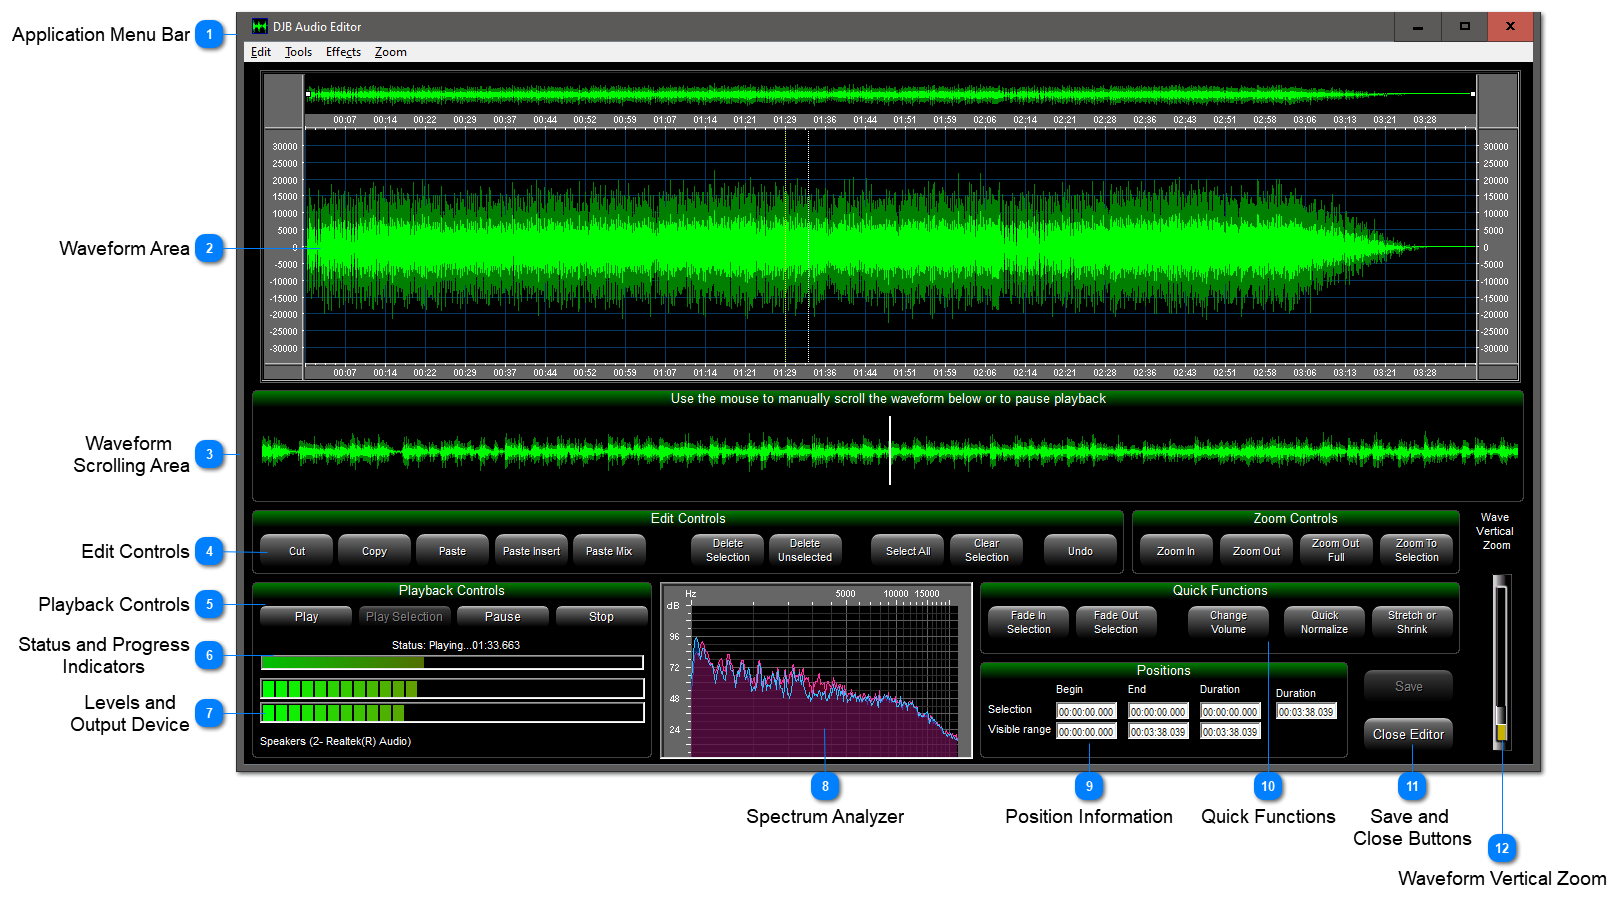This screenshot has width=1623, height=905.
Task: Click the Zoom To Selection button
Action: 1417,551
